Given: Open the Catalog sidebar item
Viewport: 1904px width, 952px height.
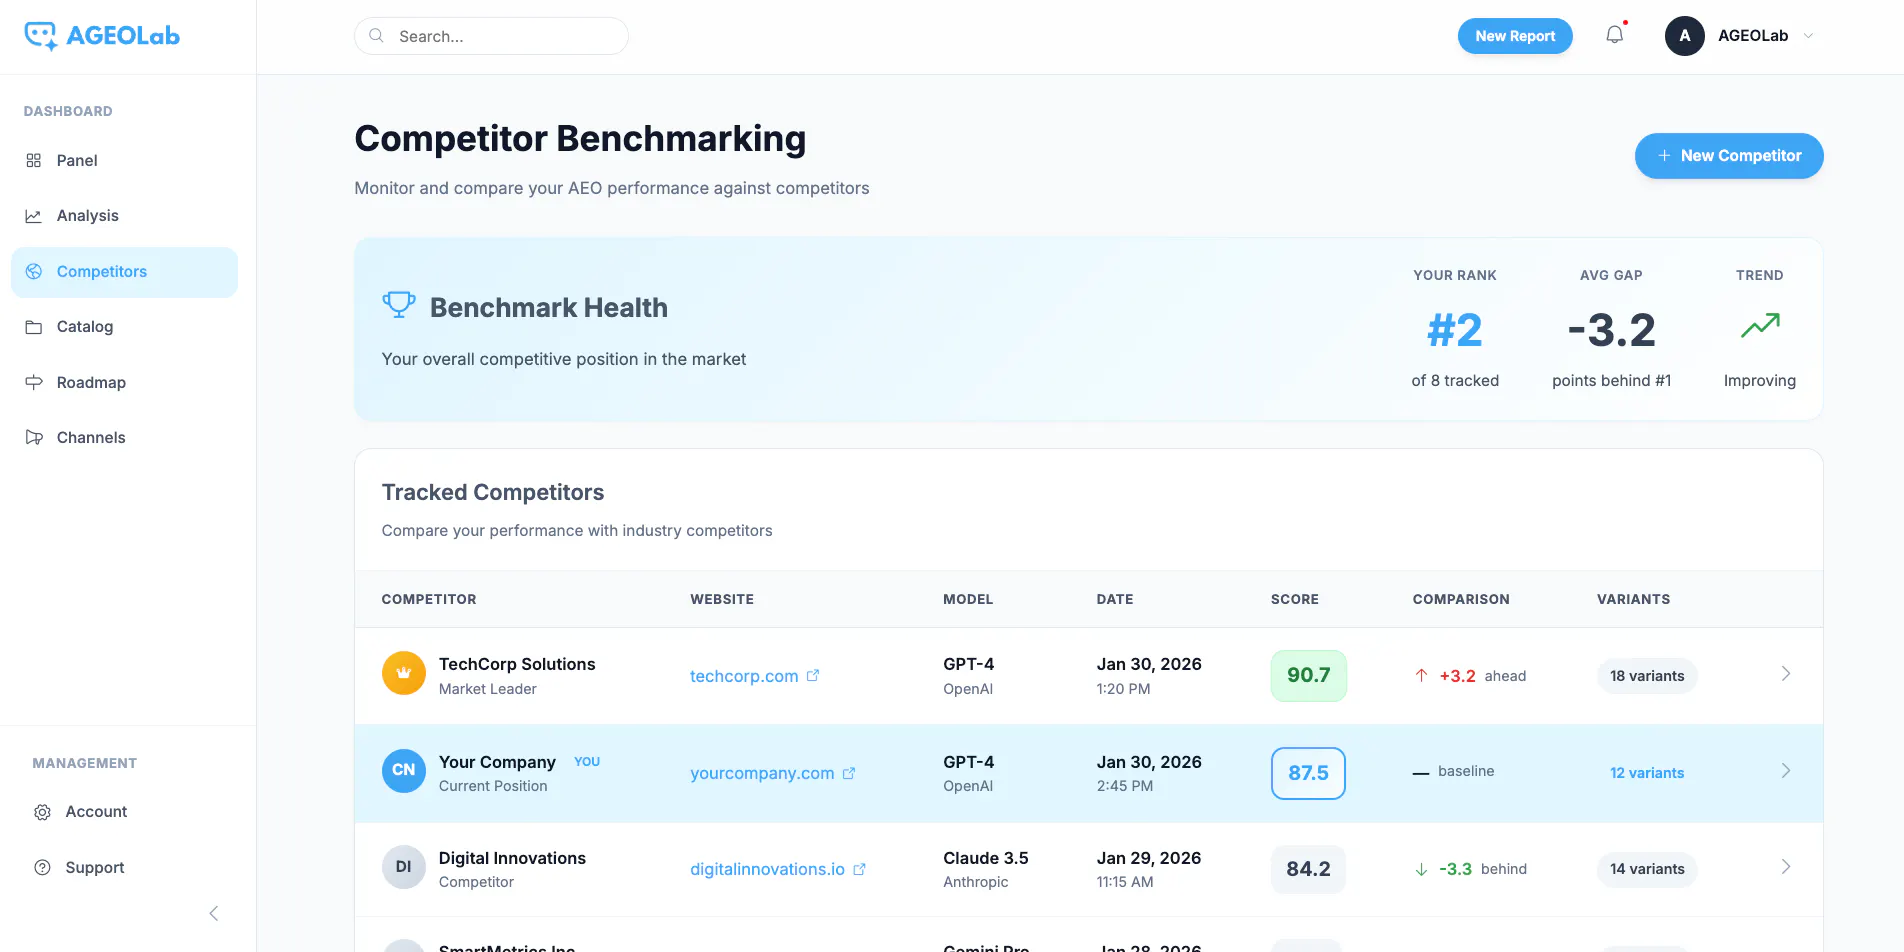Looking at the screenshot, I should pos(125,327).
